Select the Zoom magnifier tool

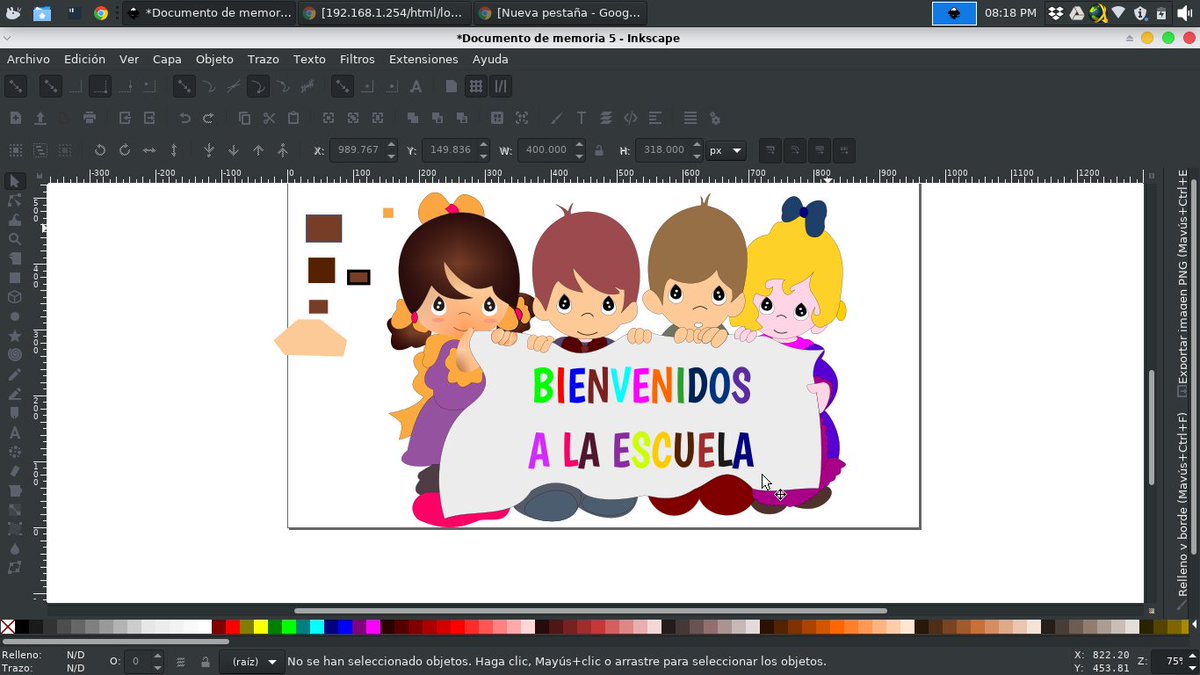[x=15, y=239]
